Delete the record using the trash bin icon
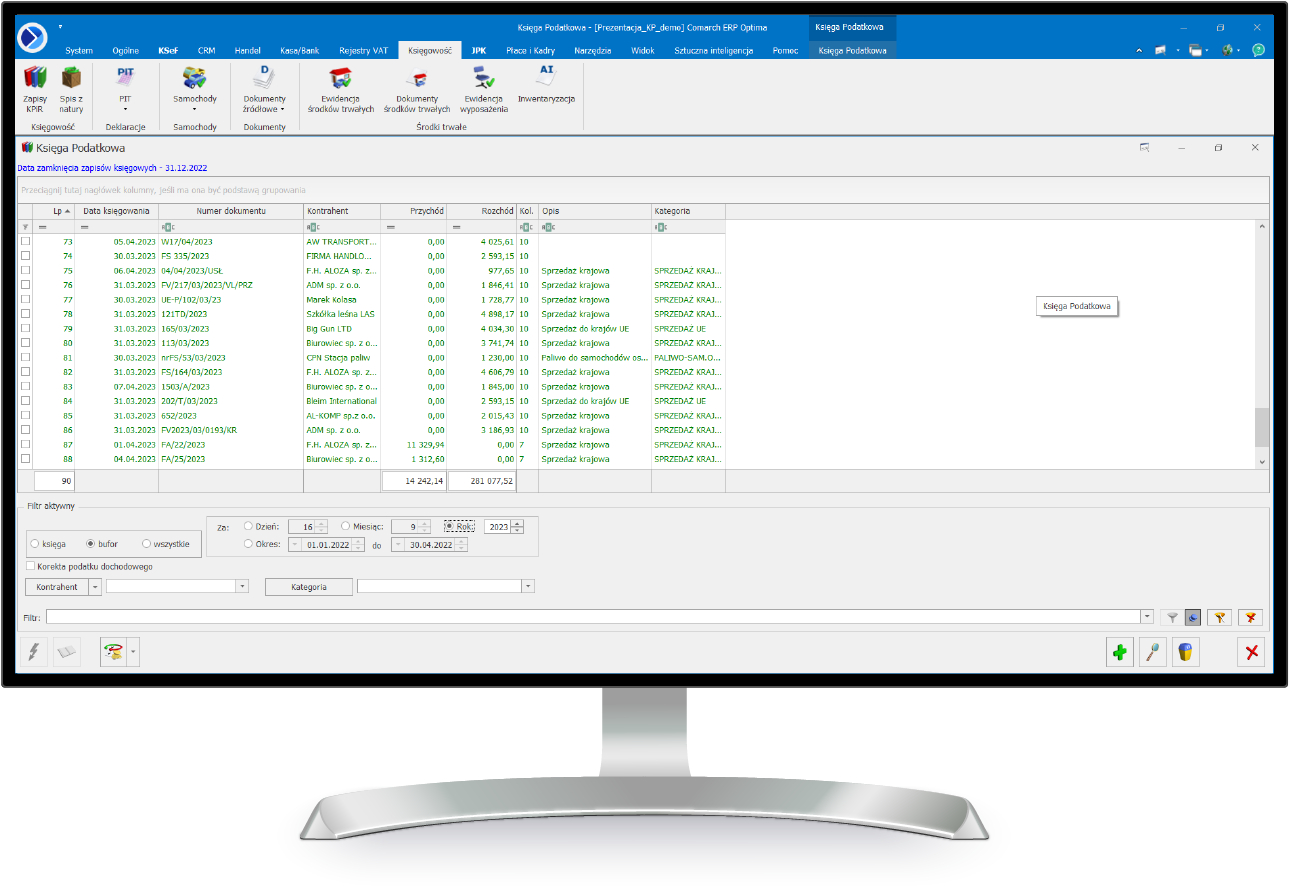This screenshot has height=890, width=1290. click(x=1185, y=651)
